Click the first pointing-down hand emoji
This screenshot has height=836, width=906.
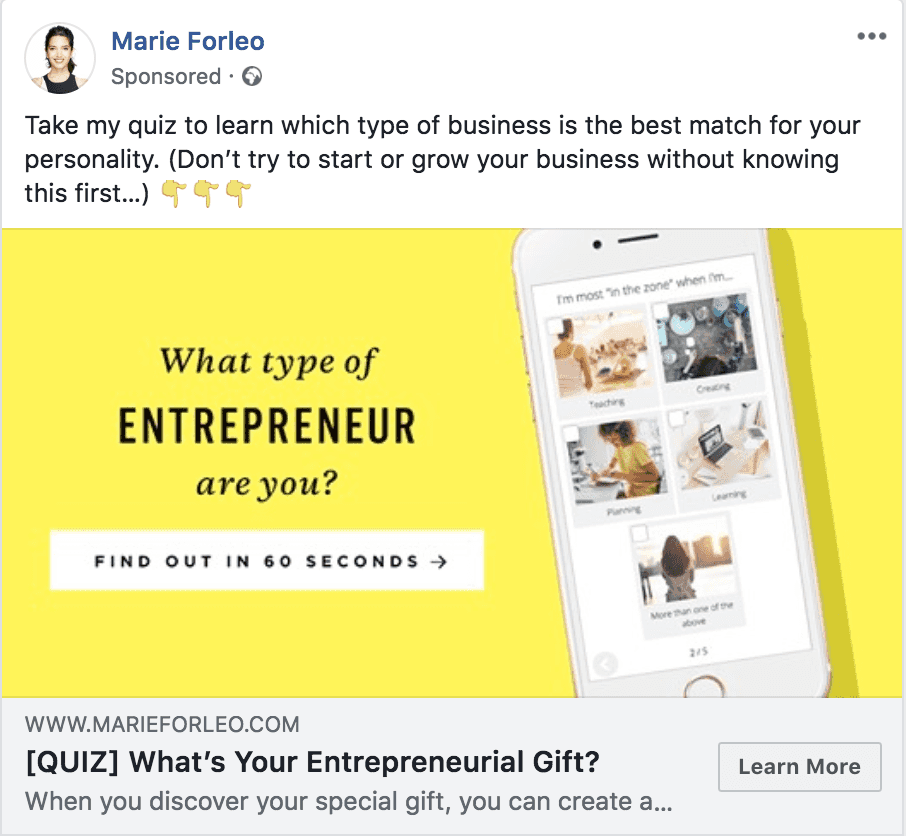(173, 193)
